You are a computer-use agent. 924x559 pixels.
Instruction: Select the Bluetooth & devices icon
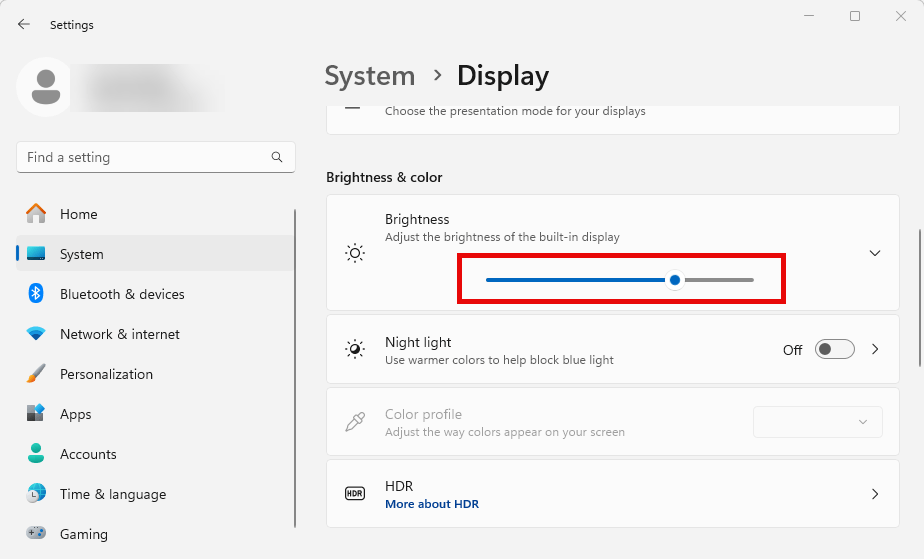point(36,294)
